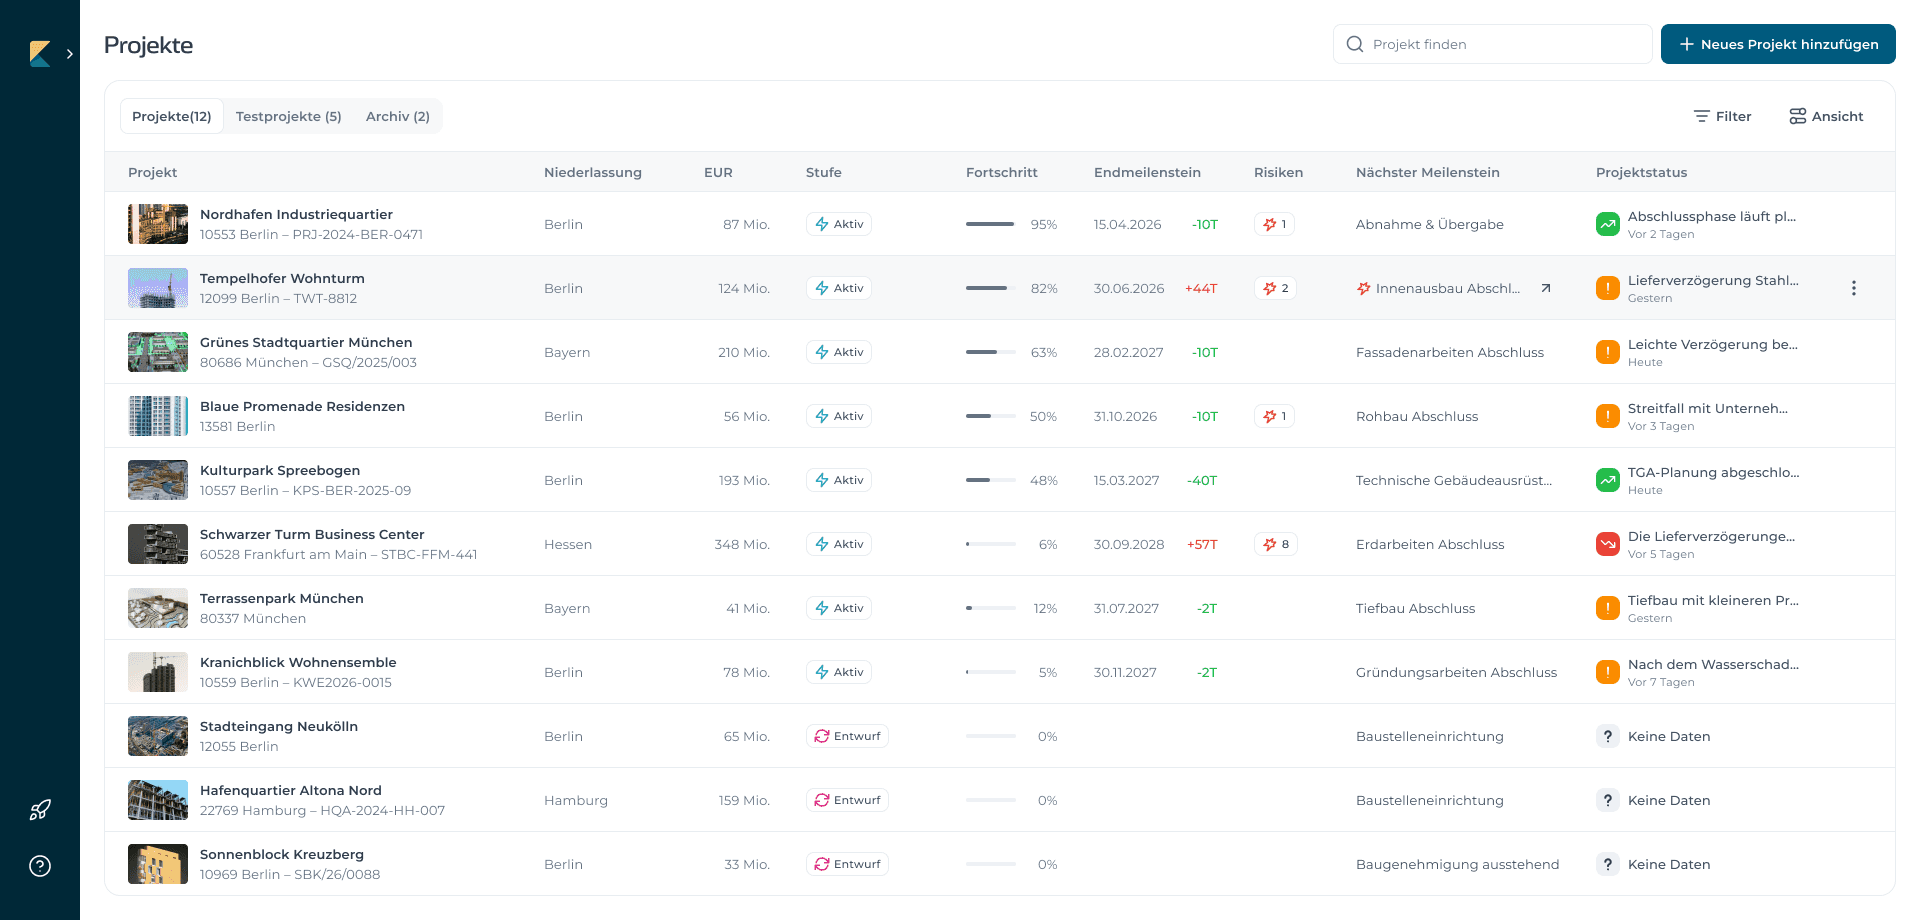Click risk badge showing 8 for Schwarzer Turm
Viewport: 1920px width, 920px height.
1275,544
